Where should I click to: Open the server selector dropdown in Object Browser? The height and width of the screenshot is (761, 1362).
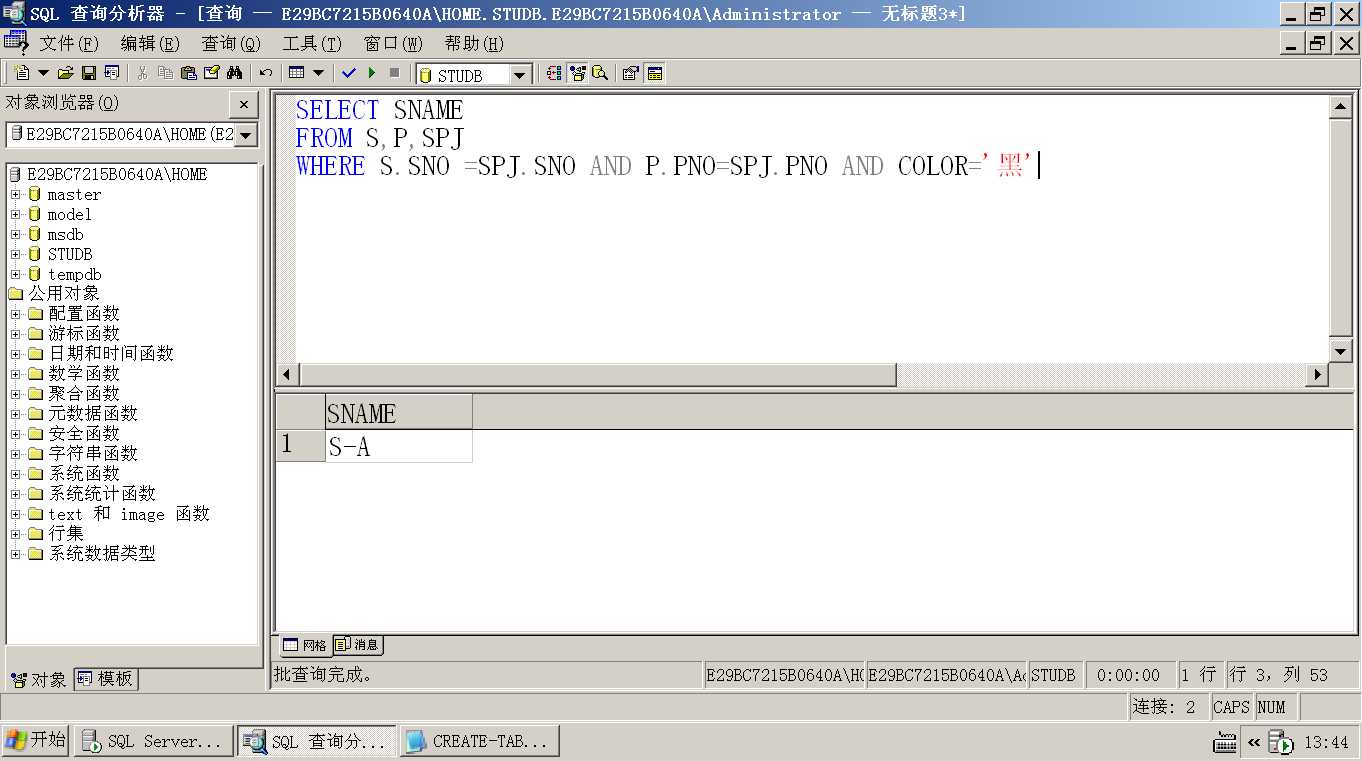coord(246,134)
